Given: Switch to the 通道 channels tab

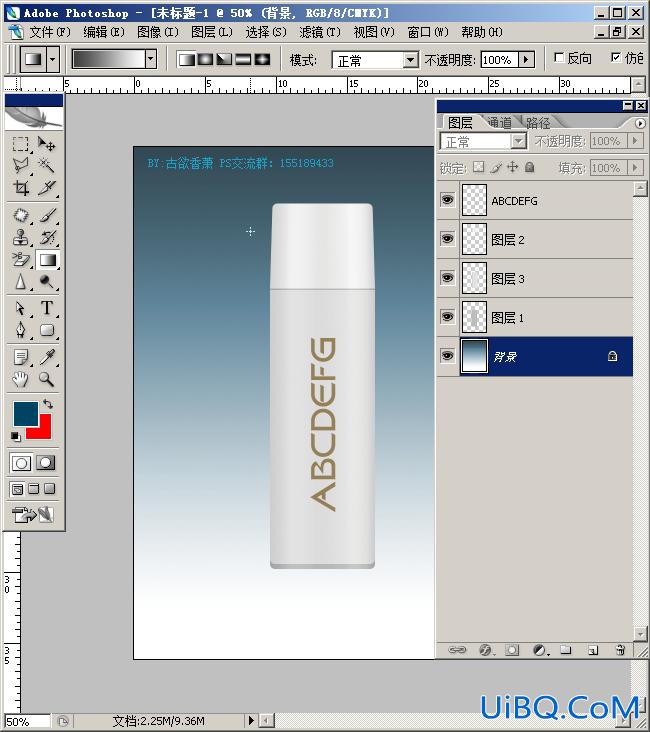Looking at the screenshot, I should click(x=500, y=122).
